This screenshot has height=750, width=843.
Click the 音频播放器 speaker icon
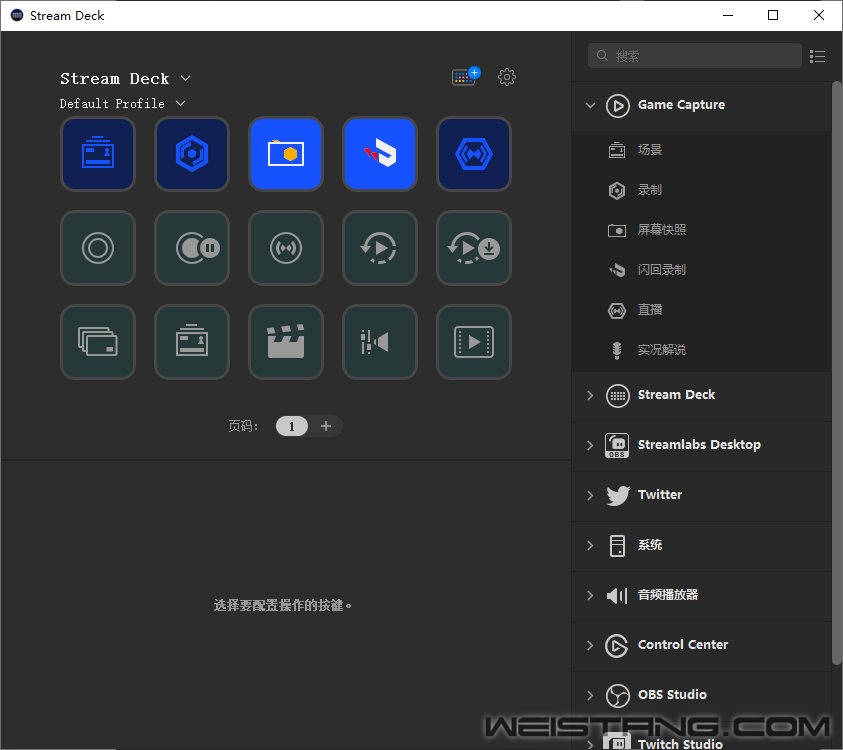coord(617,596)
